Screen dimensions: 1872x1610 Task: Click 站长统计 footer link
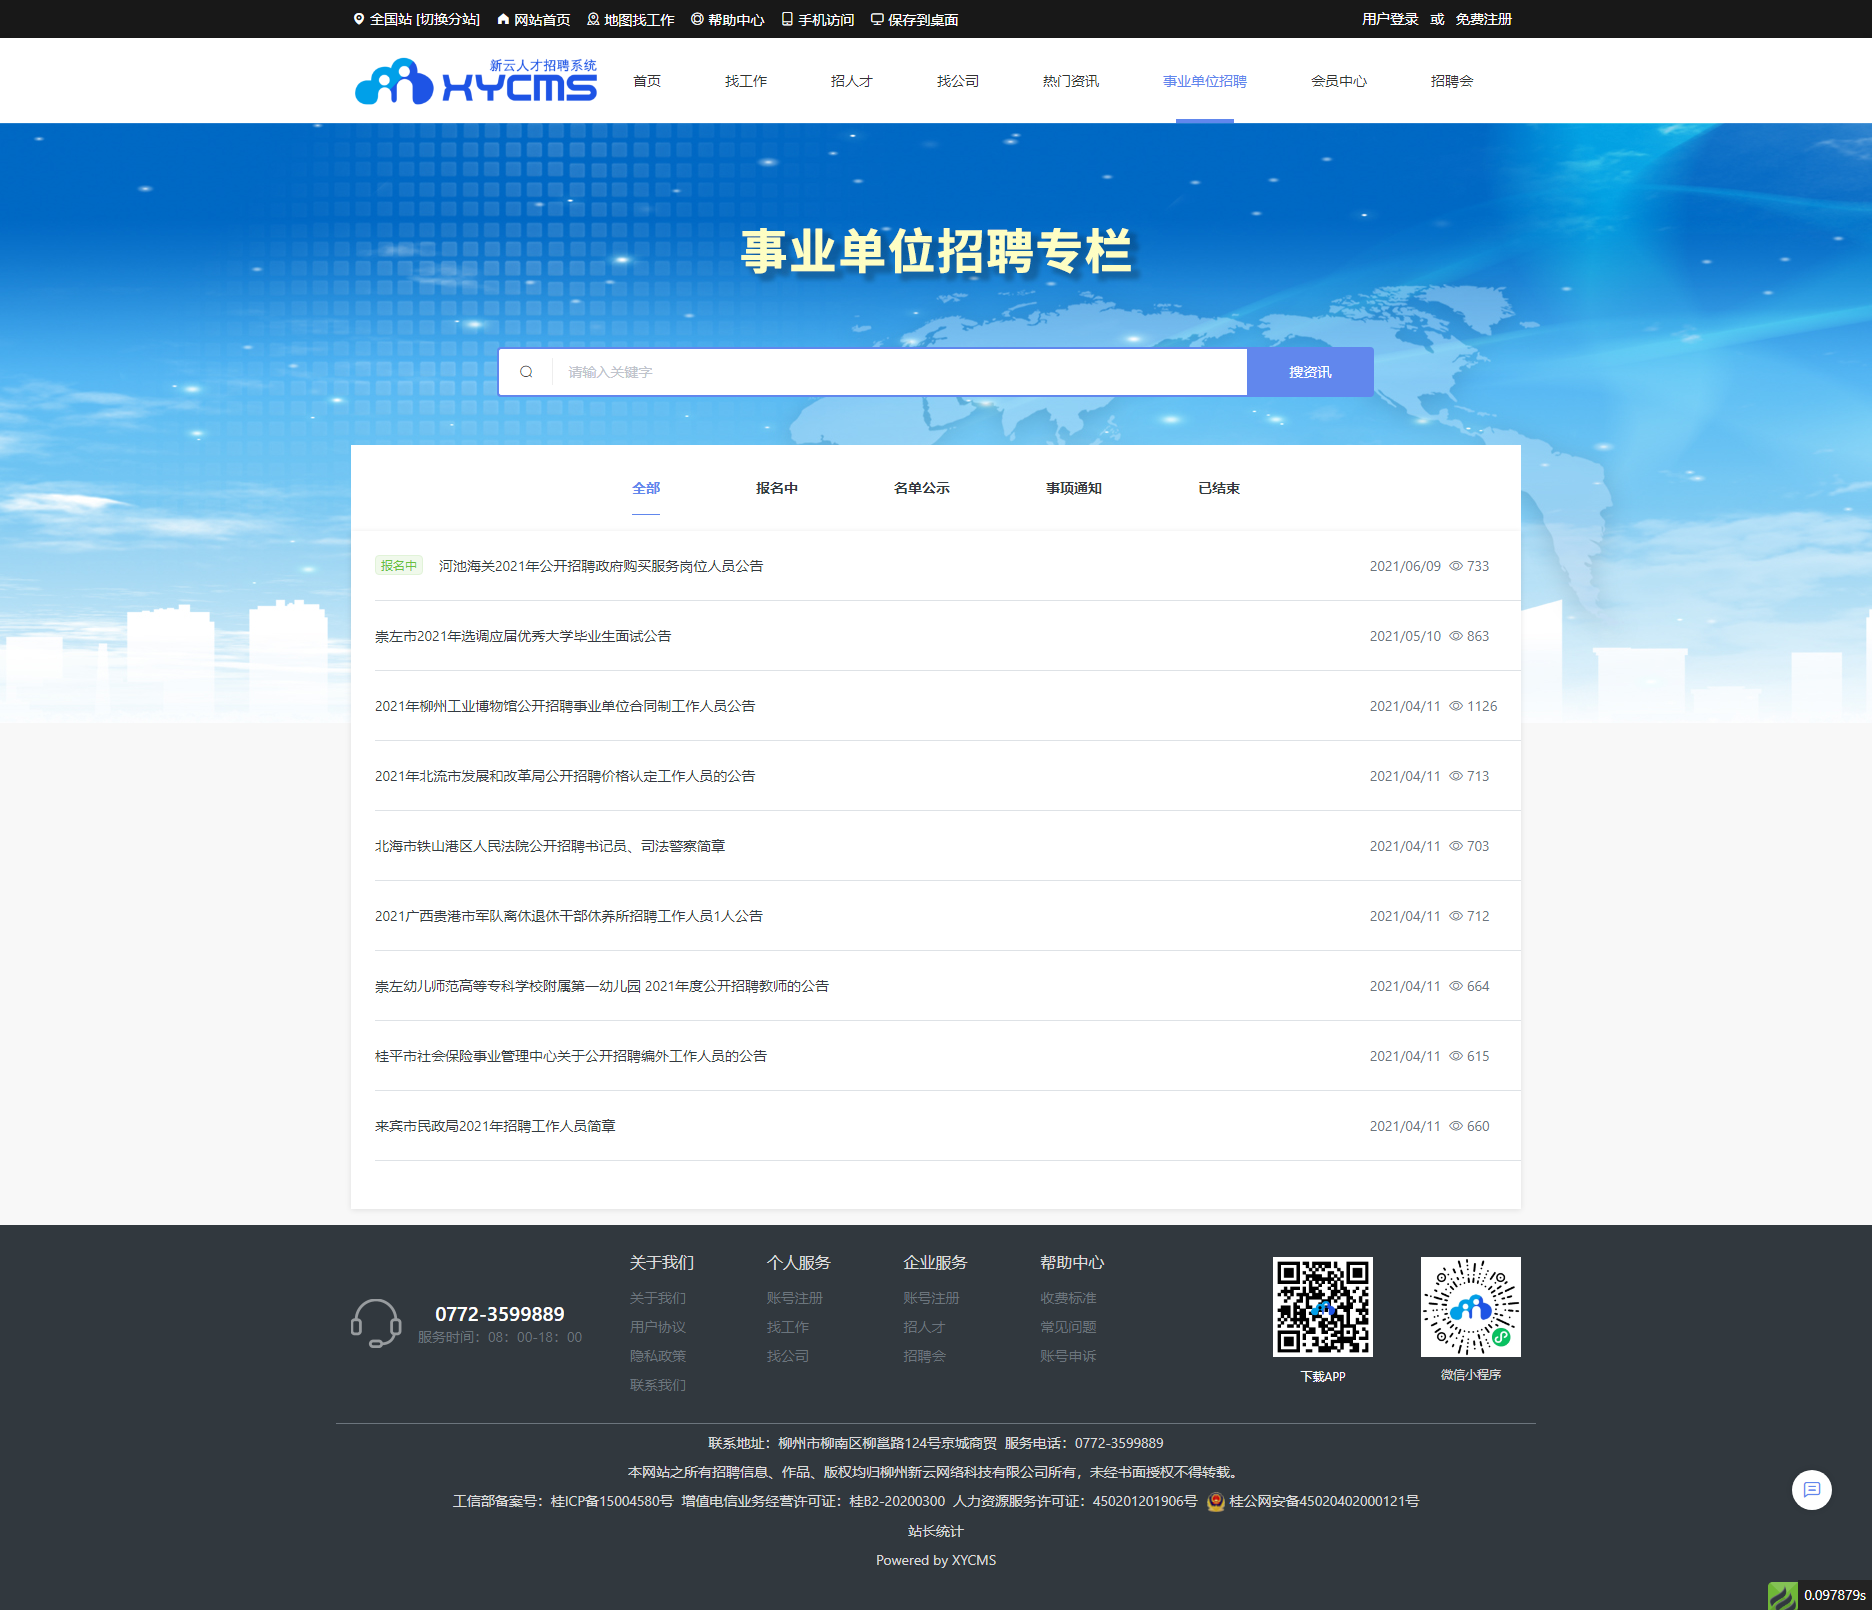(936, 1531)
